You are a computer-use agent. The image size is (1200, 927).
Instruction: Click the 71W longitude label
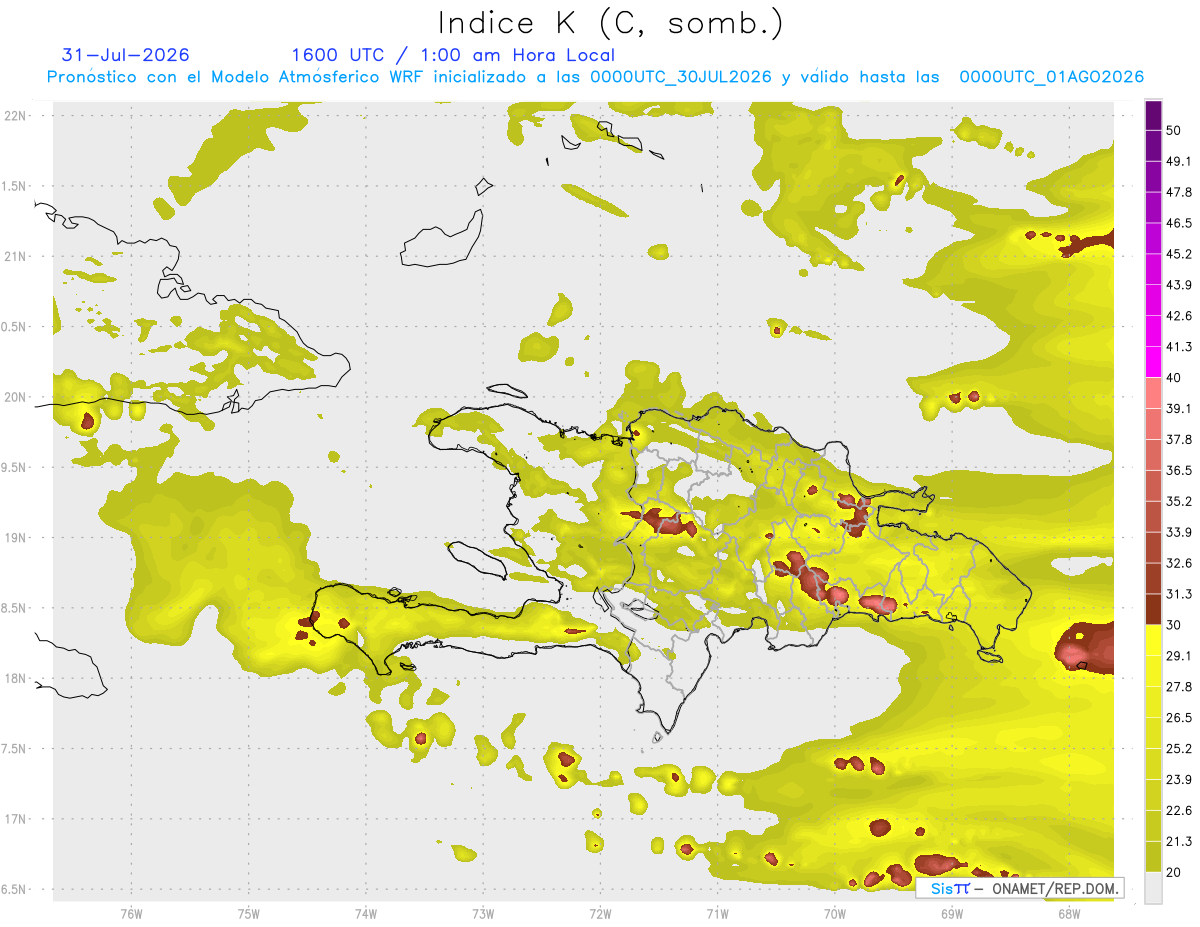tap(717, 914)
